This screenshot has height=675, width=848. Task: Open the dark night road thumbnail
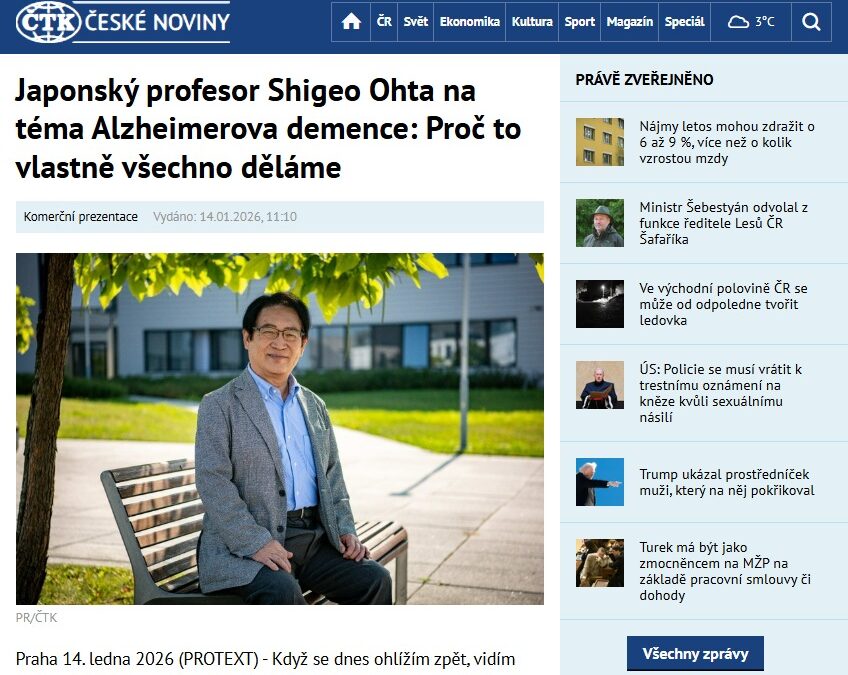click(x=600, y=304)
